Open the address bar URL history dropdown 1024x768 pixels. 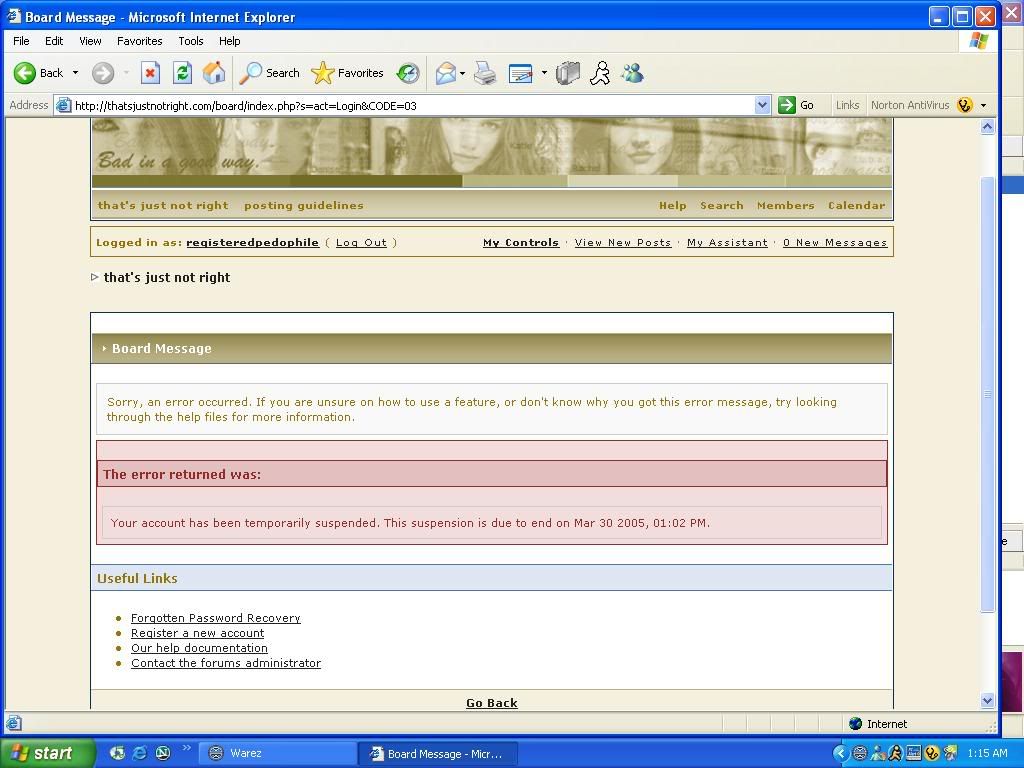click(762, 105)
